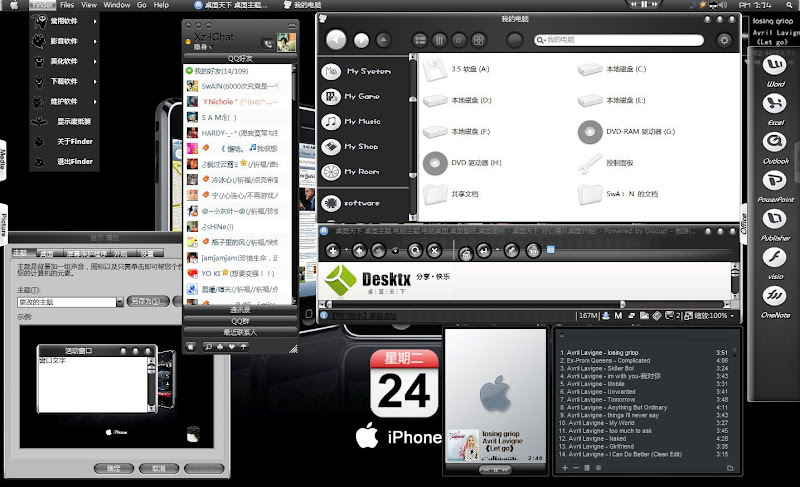
Task: Open PowerPoint in the Office dock
Action: click(774, 181)
